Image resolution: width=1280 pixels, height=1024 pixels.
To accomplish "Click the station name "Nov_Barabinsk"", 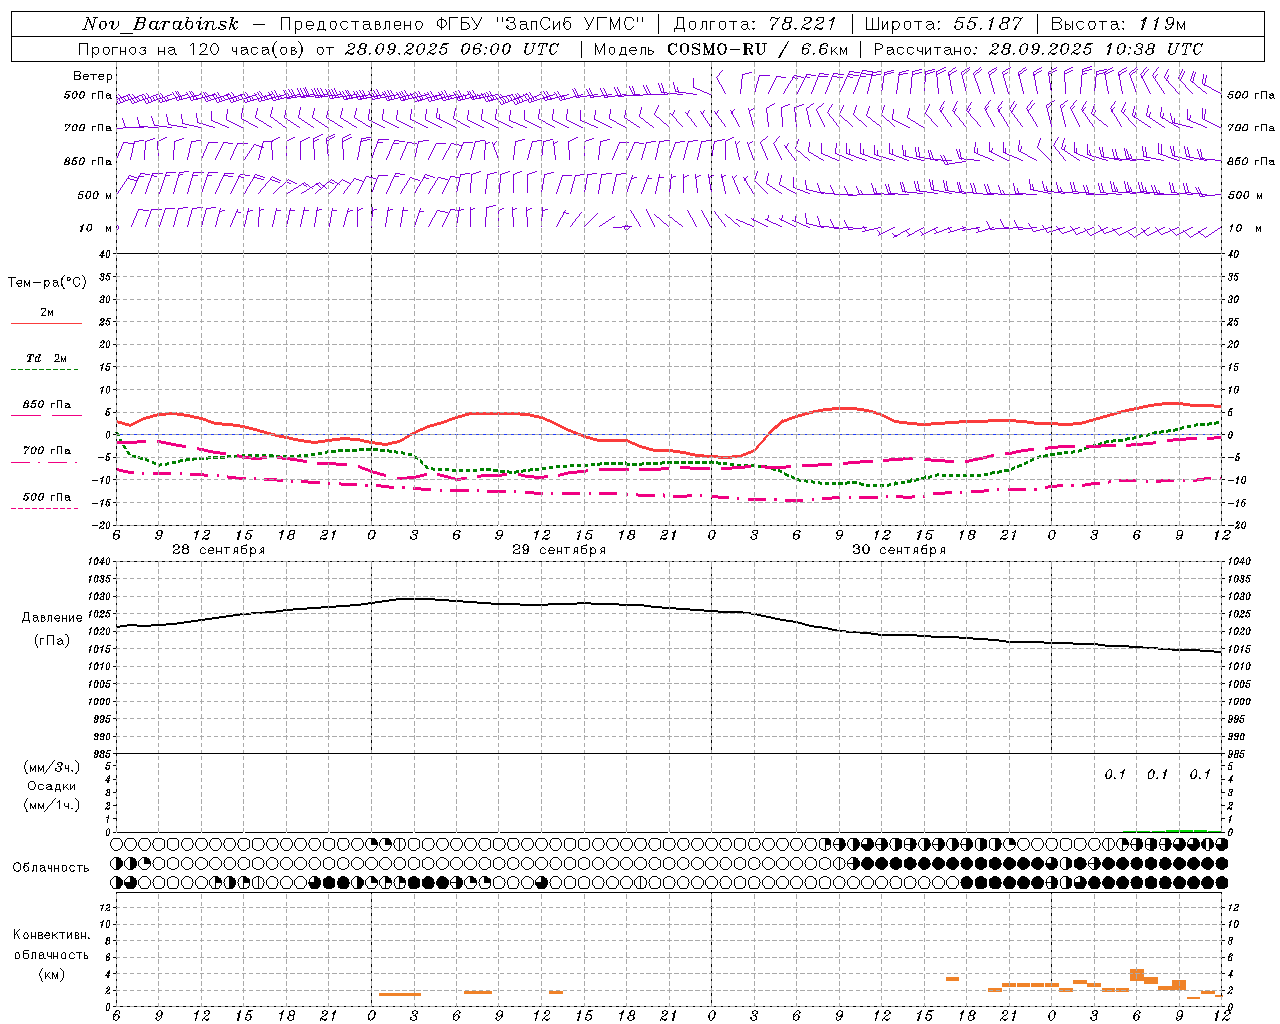I will coord(160,24).
